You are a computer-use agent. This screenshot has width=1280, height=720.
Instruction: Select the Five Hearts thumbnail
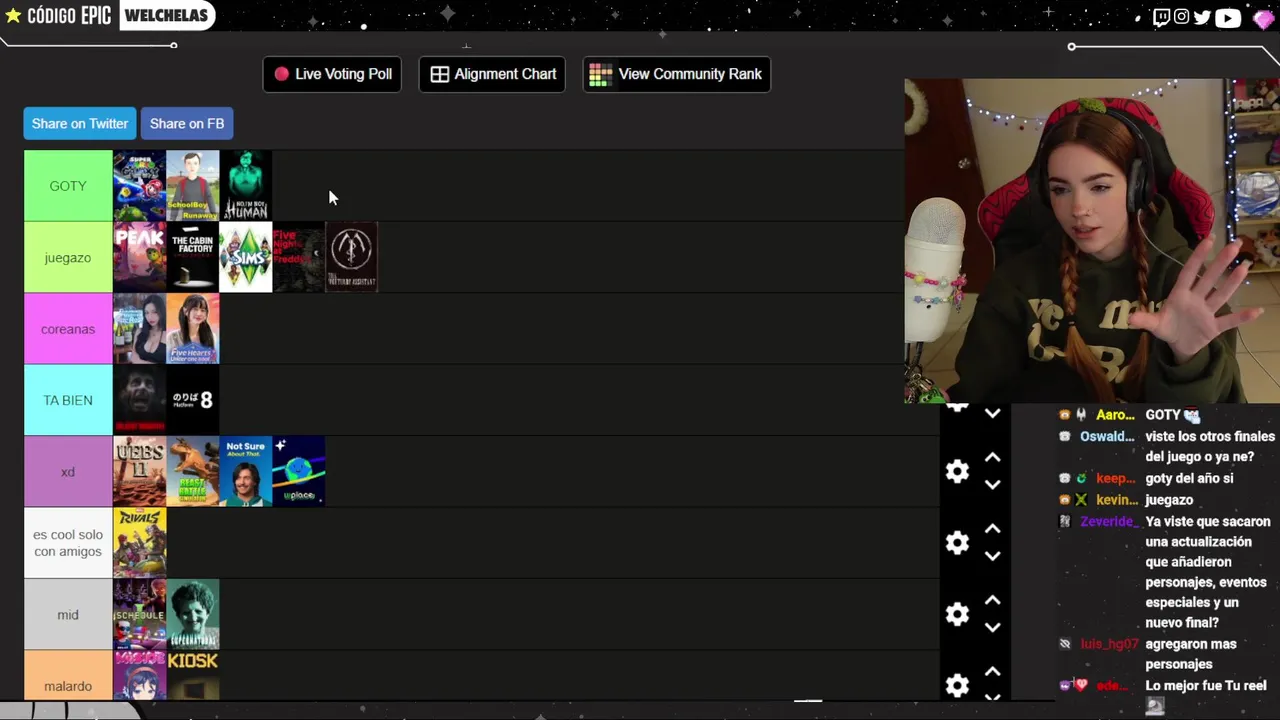192,329
